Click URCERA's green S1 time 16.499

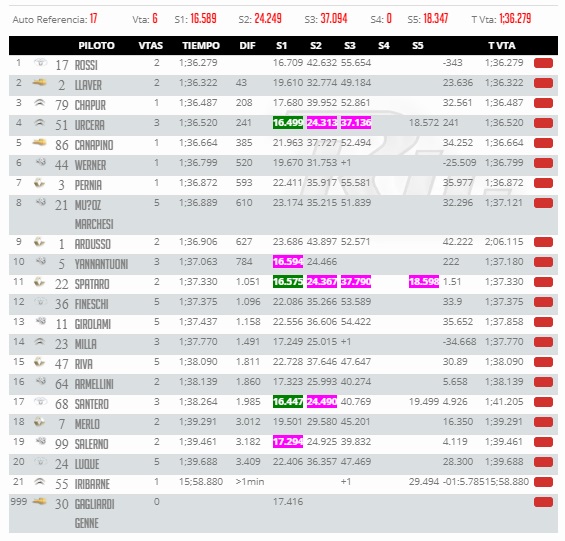pyautogui.click(x=288, y=123)
